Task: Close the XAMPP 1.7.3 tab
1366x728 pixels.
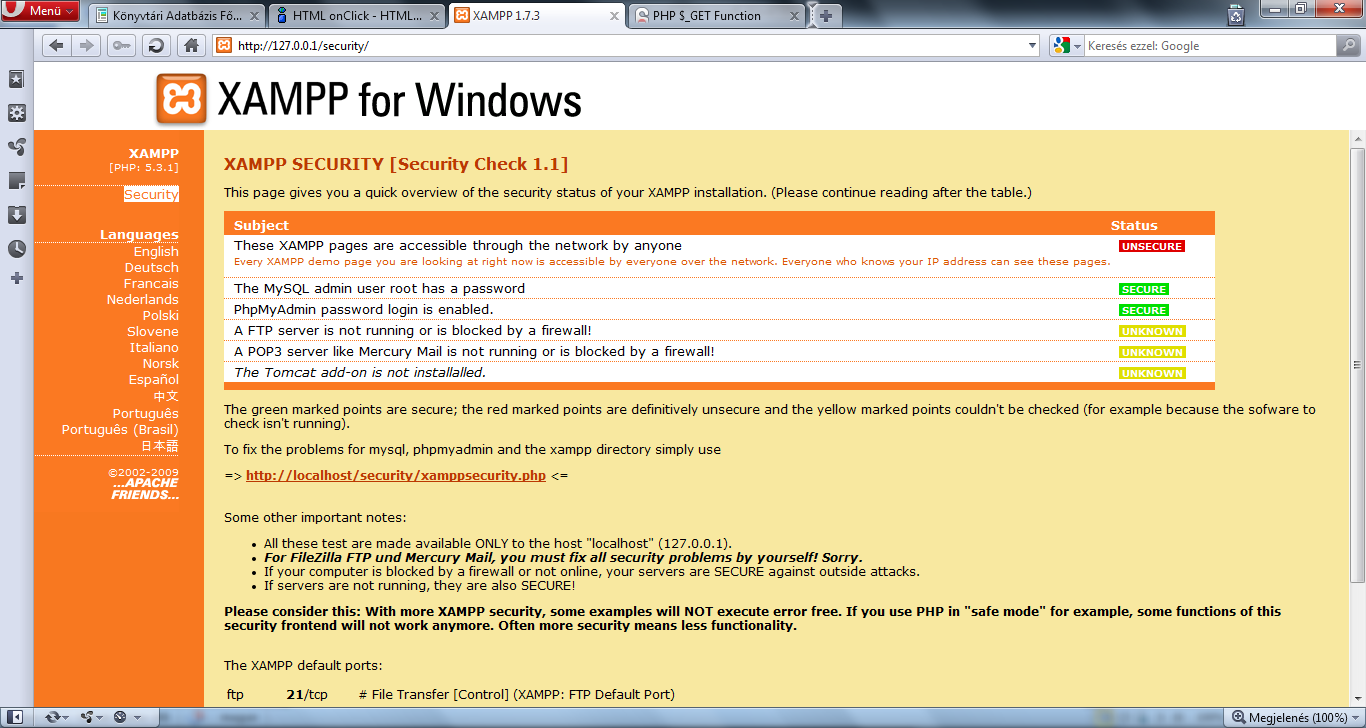Action: (613, 16)
